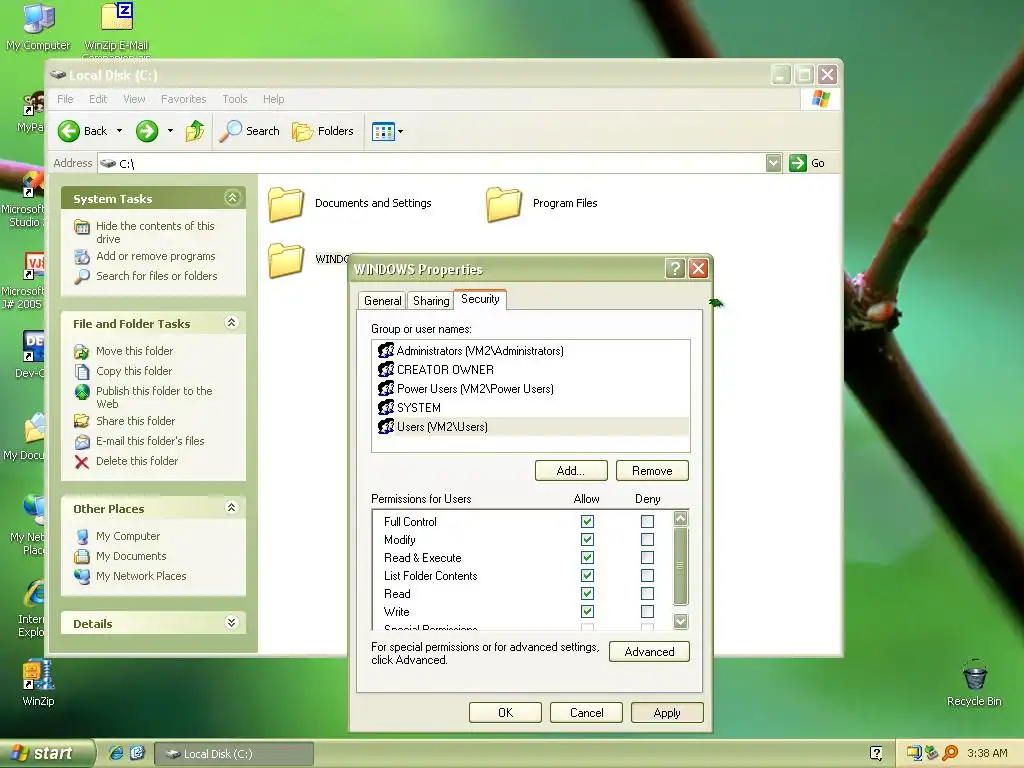
Task: Toggle the Folders pane button
Action: (323, 131)
